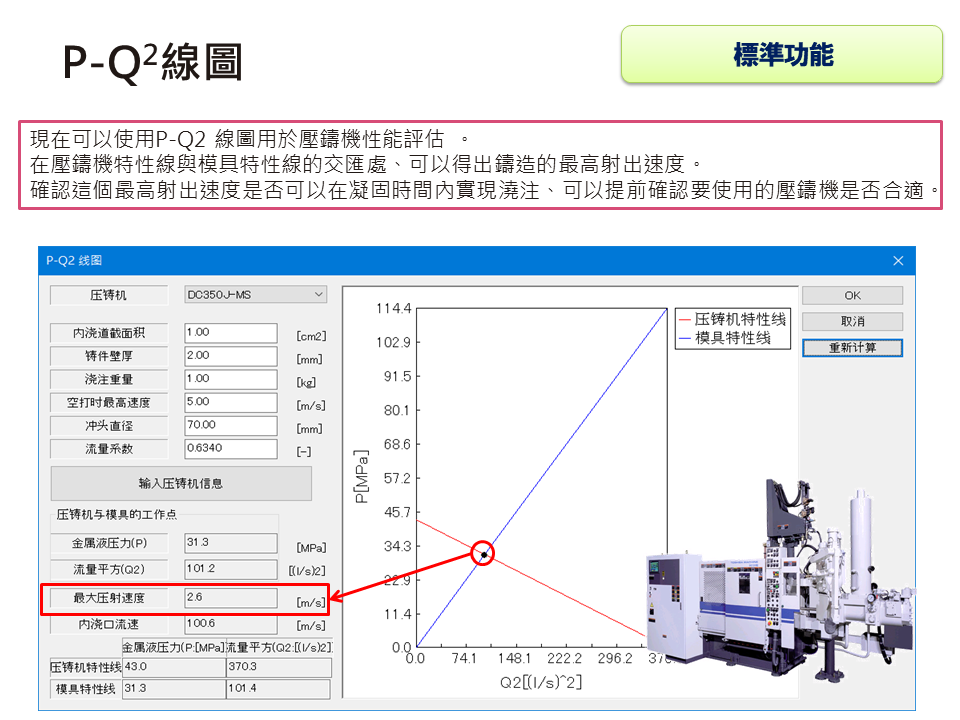Click the 输入压铸机信息 button
The image size is (960, 720).
(x=180, y=483)
